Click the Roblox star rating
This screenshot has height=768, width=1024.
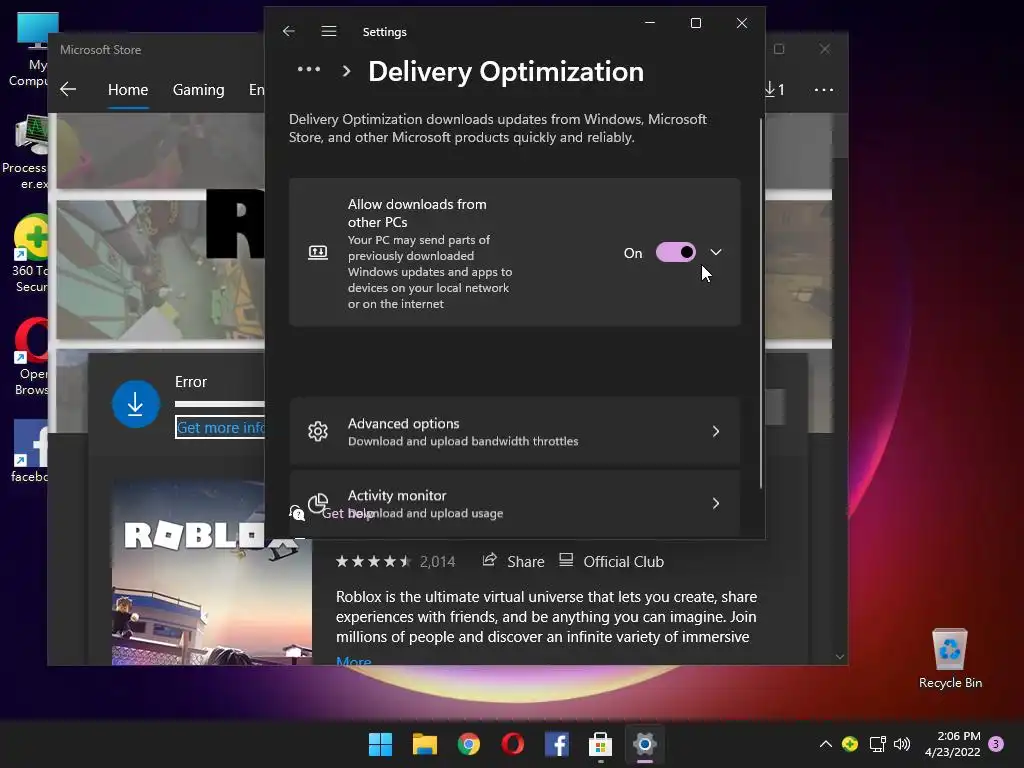point(373,562)
